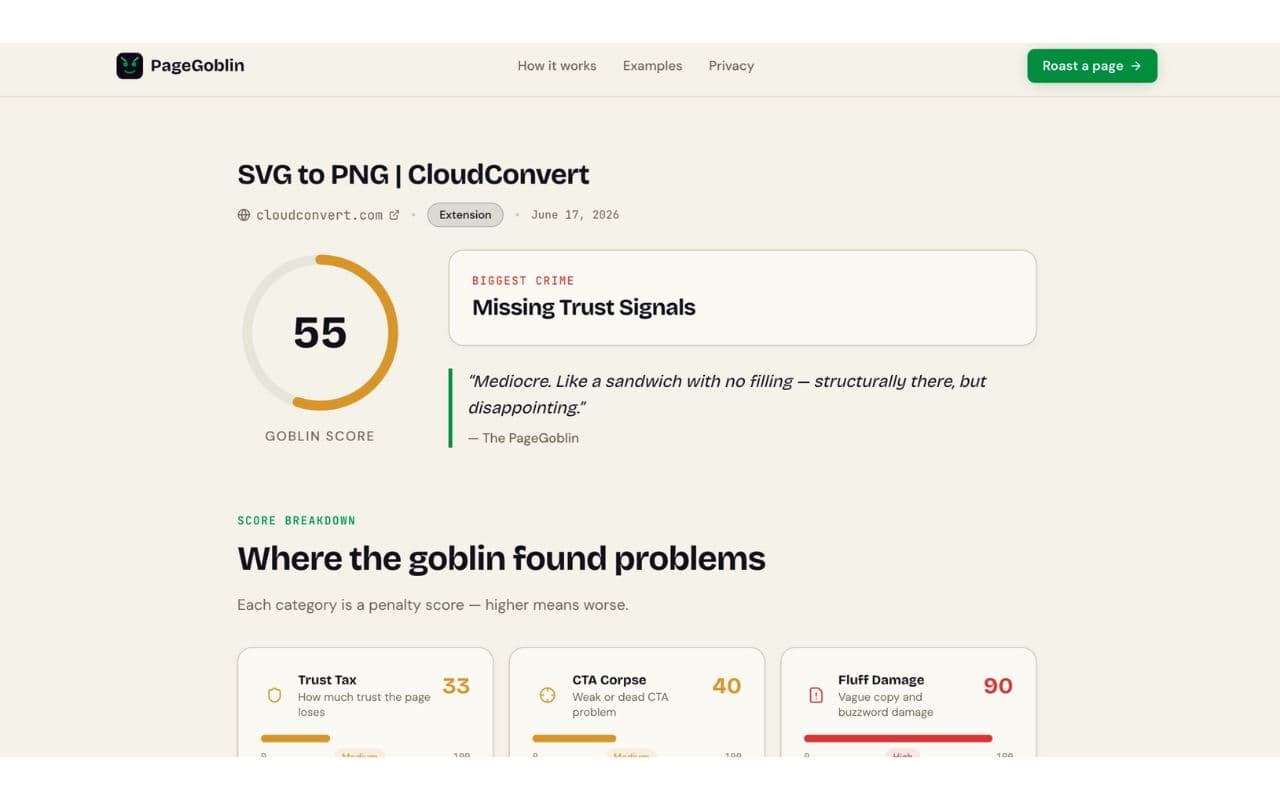Click the Goblin Score circular gauge
This screenshot has height=800, width=1280.
click(320, 332)
